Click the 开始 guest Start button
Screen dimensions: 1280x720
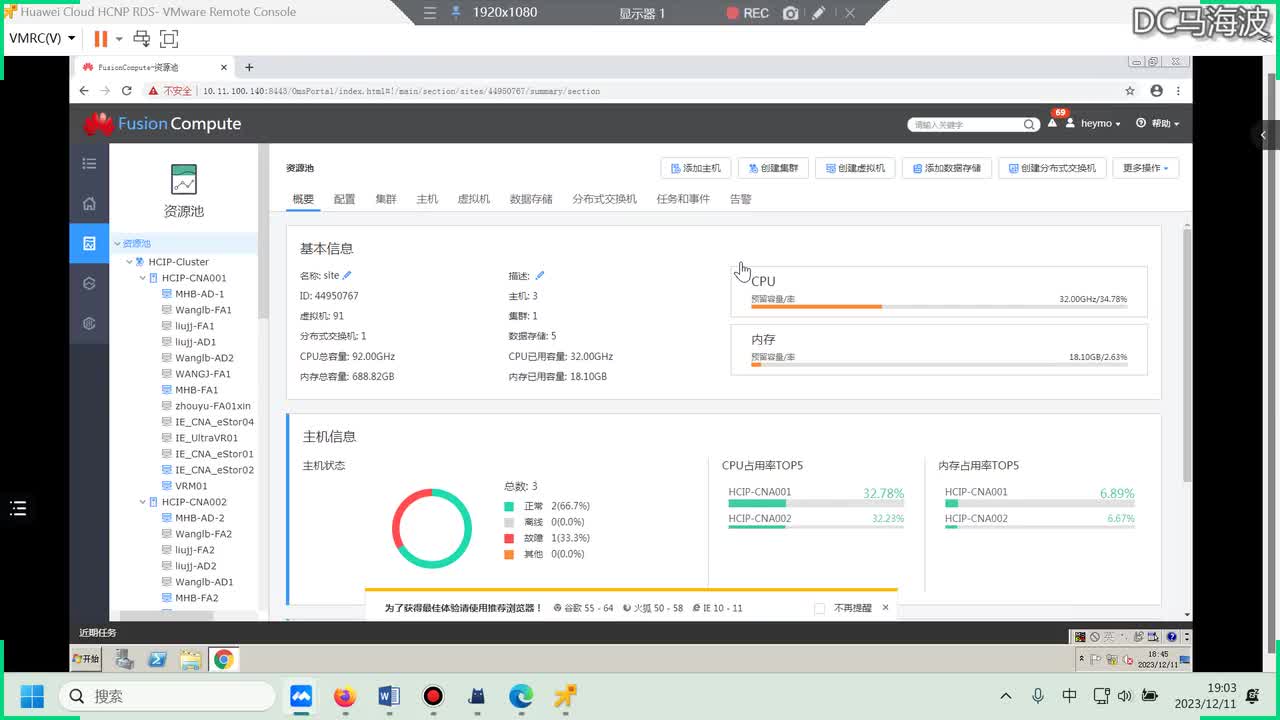pyautogui.click(x=86, y=659)
